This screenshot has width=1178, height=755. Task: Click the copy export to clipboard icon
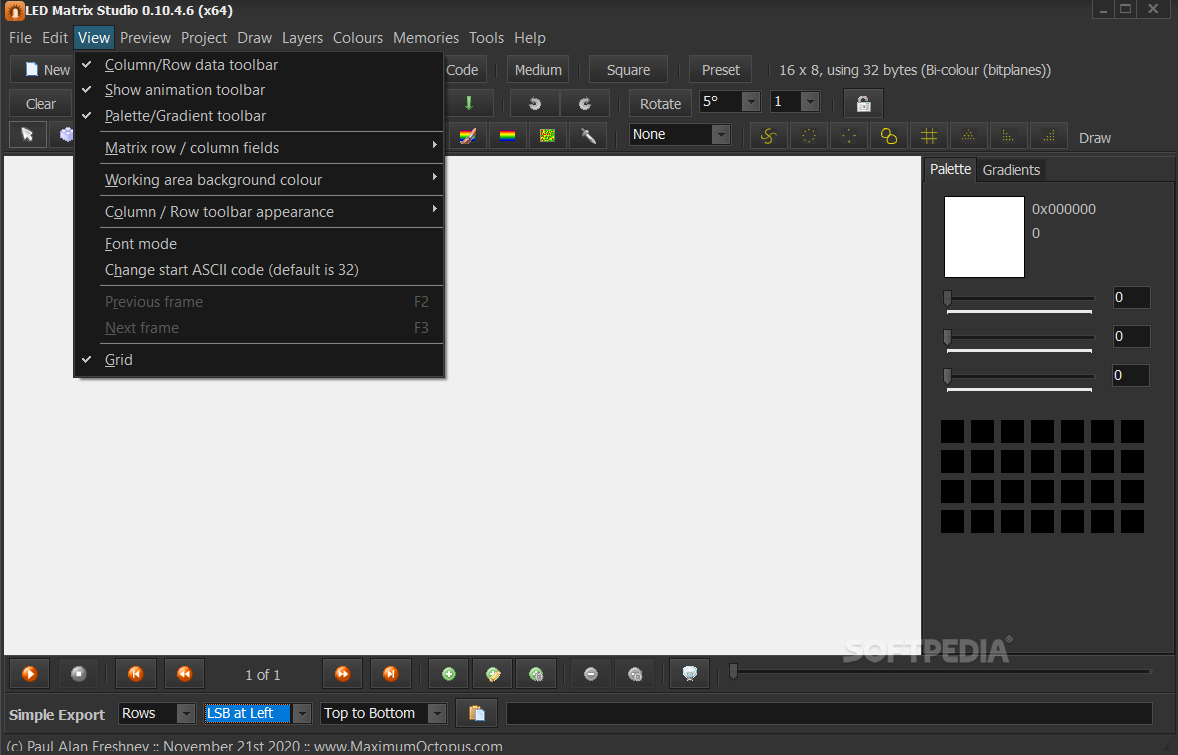pos(476,713)
